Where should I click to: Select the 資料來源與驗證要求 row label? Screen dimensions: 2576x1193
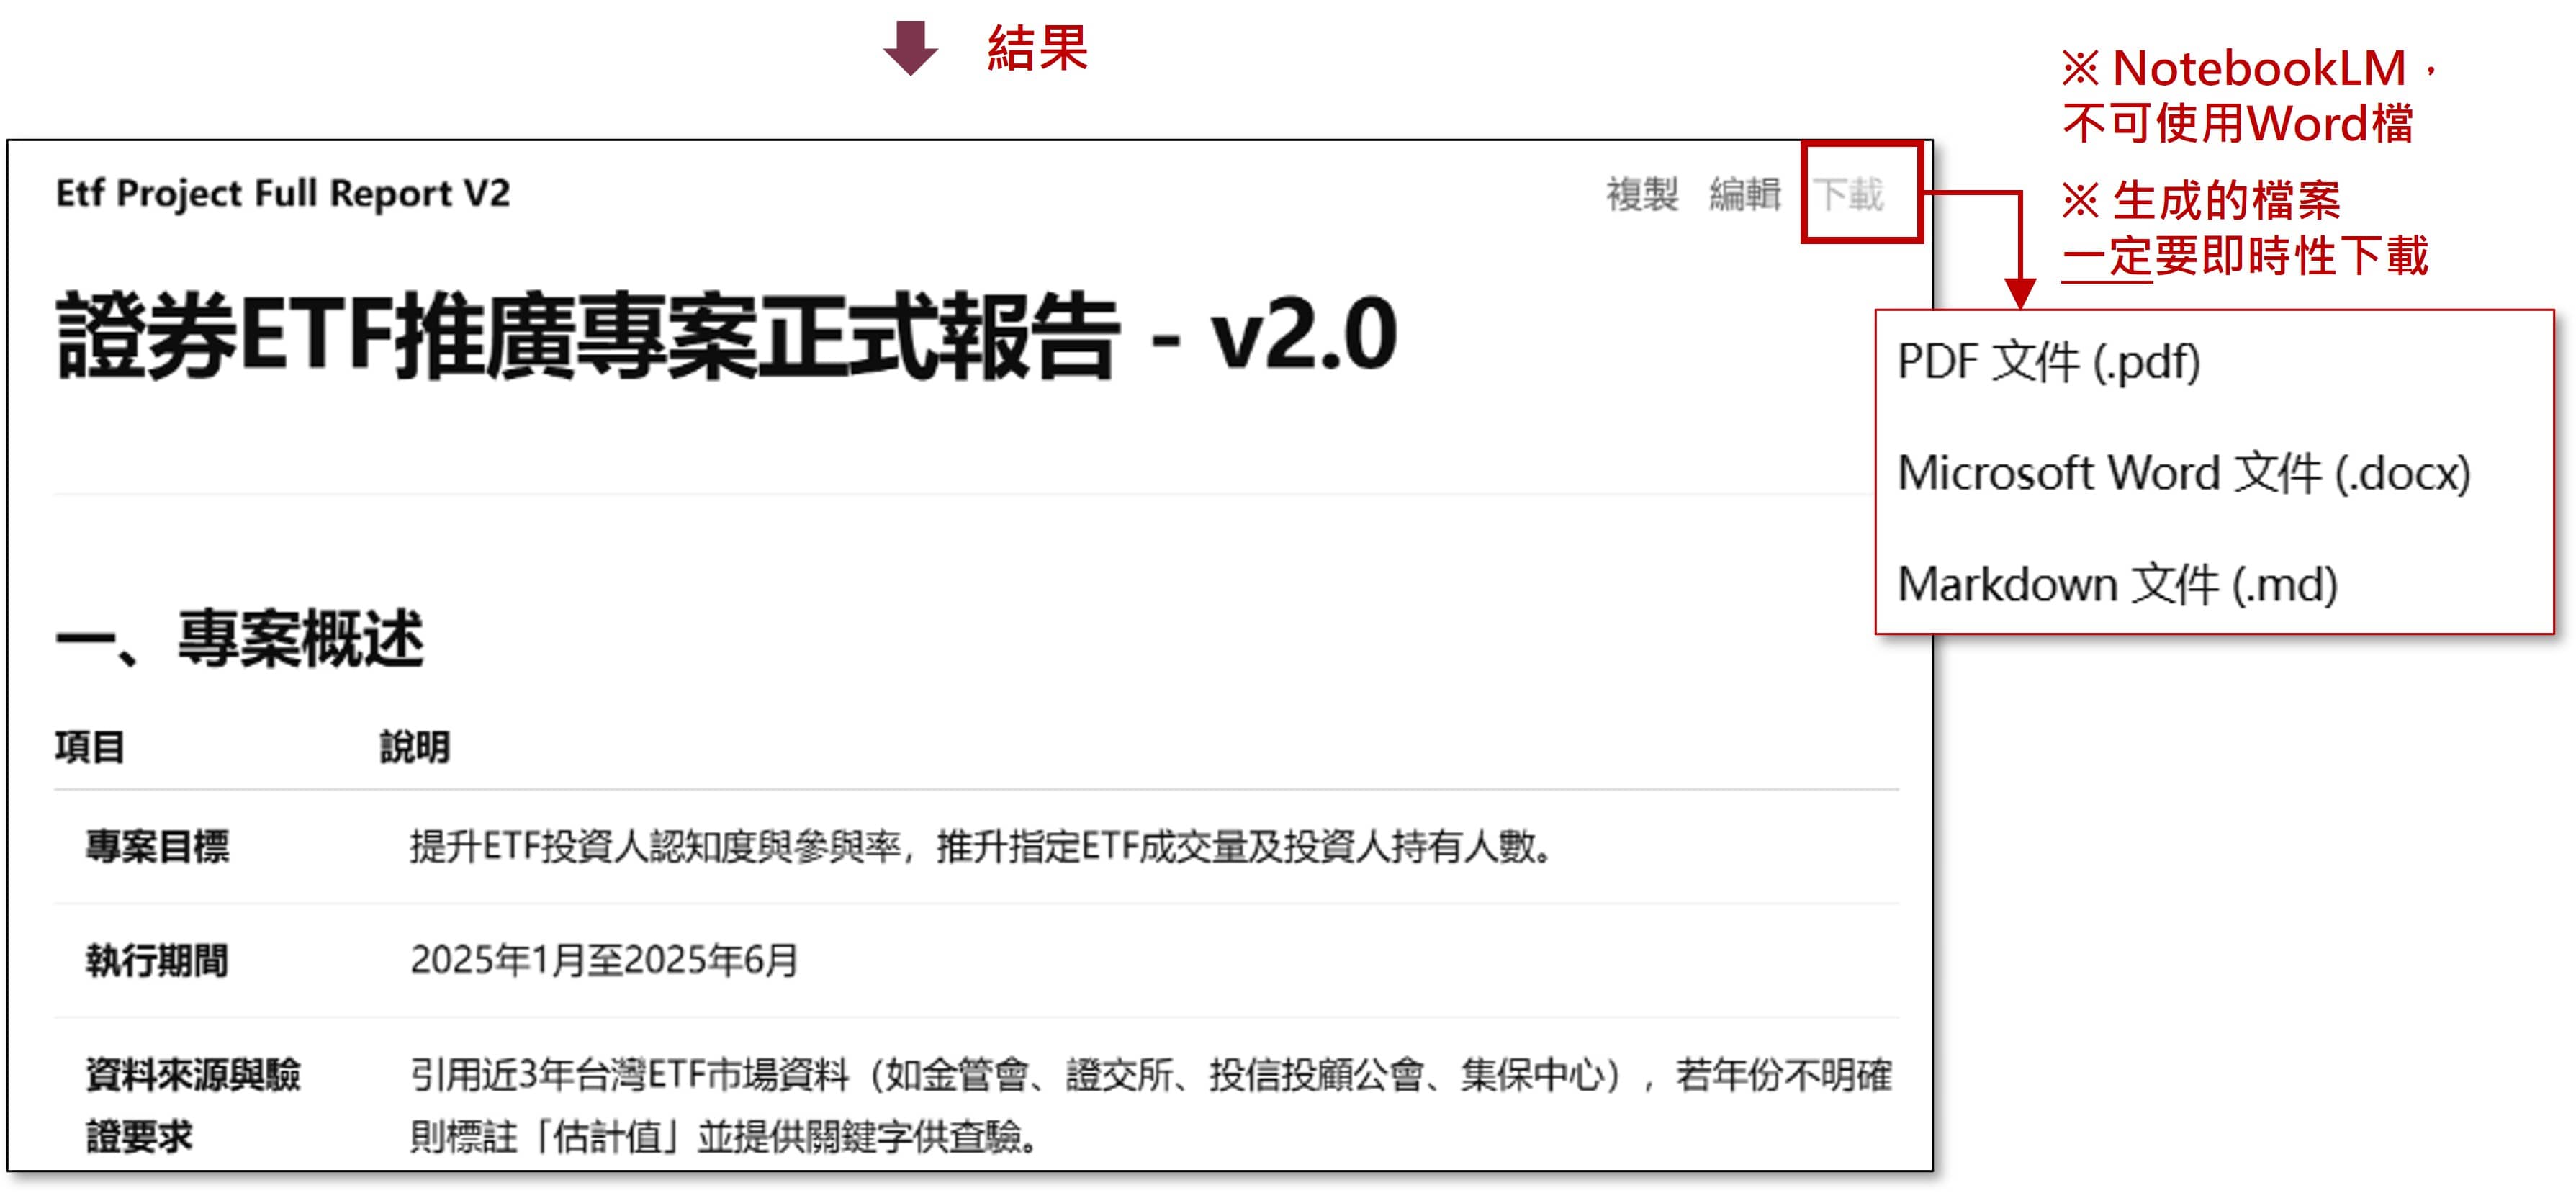coord(193,1105)
